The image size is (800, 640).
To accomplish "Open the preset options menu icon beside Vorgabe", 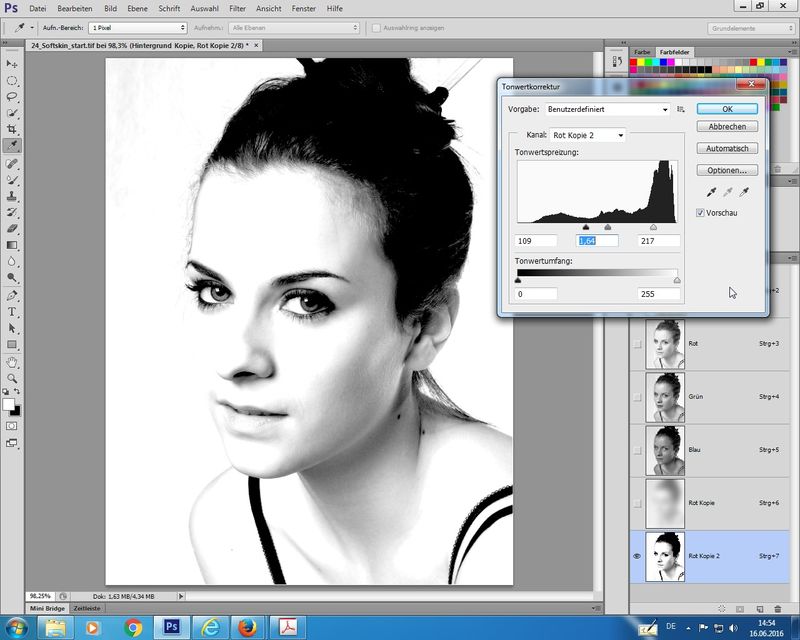I will pos(681,109).
